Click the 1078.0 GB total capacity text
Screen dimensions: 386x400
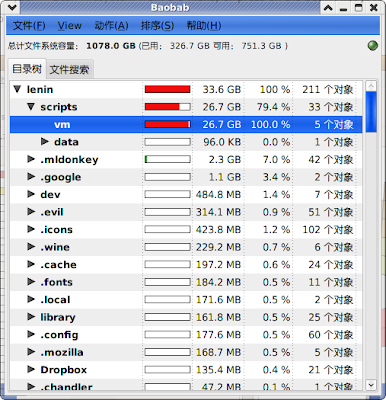111,46
